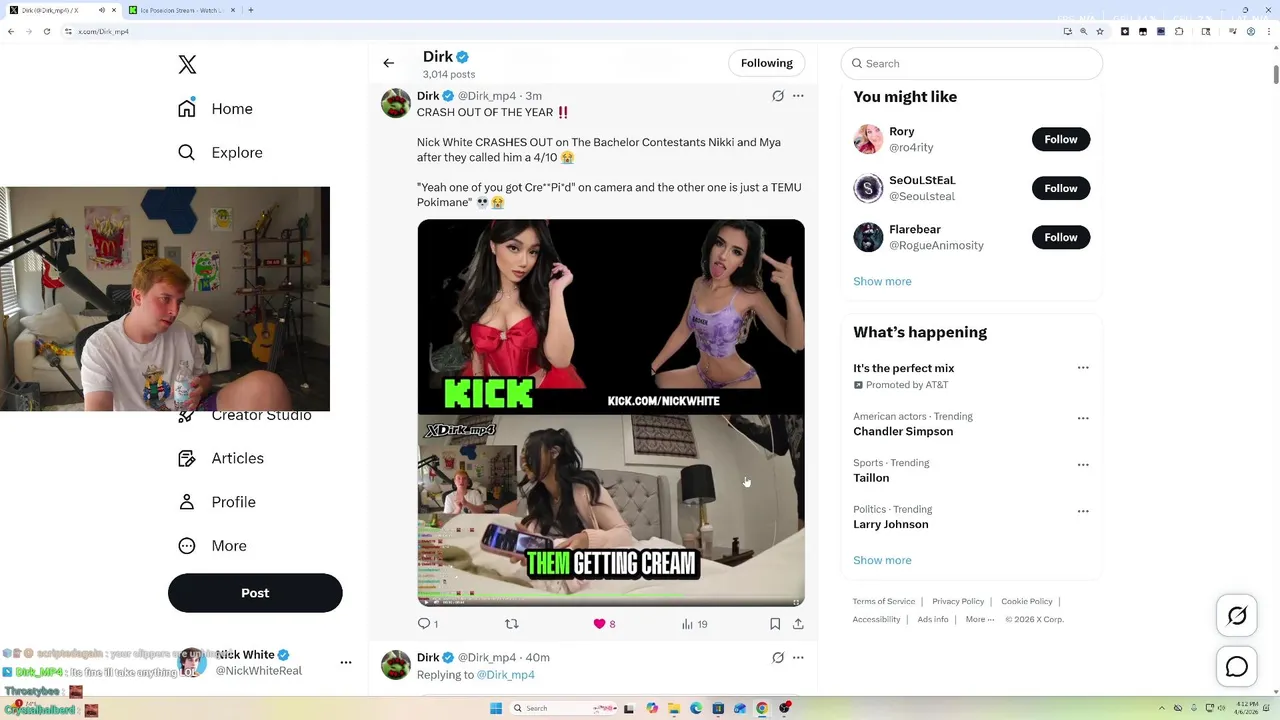Open options for AT&T promoted trend
Screen dimensions: 1280x720
point(1083,368)
